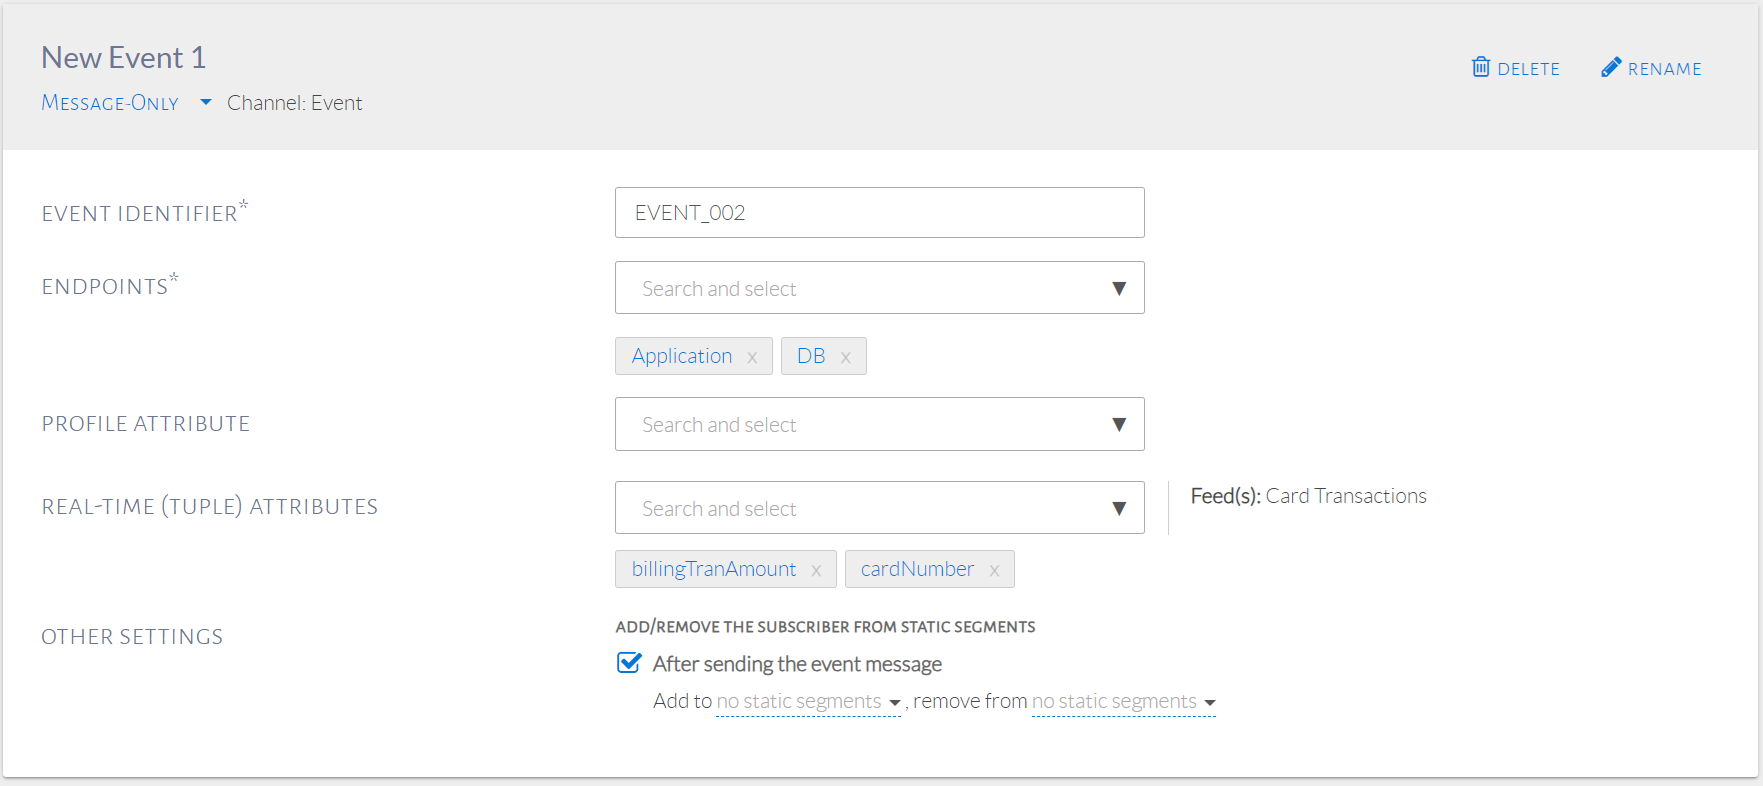Remove the billingTranAmount attribute tag
1763x786 pixels.
click(x=816, y=570)
